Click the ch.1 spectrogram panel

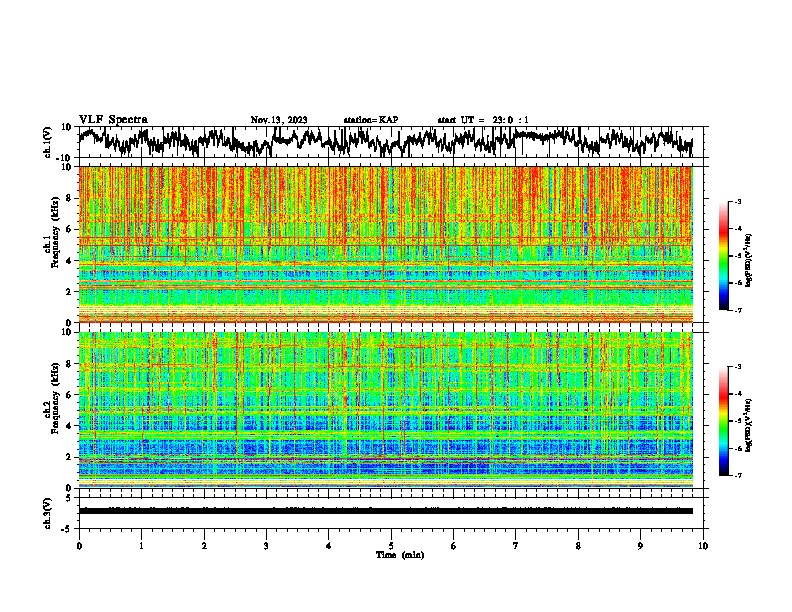coord(386,244)
